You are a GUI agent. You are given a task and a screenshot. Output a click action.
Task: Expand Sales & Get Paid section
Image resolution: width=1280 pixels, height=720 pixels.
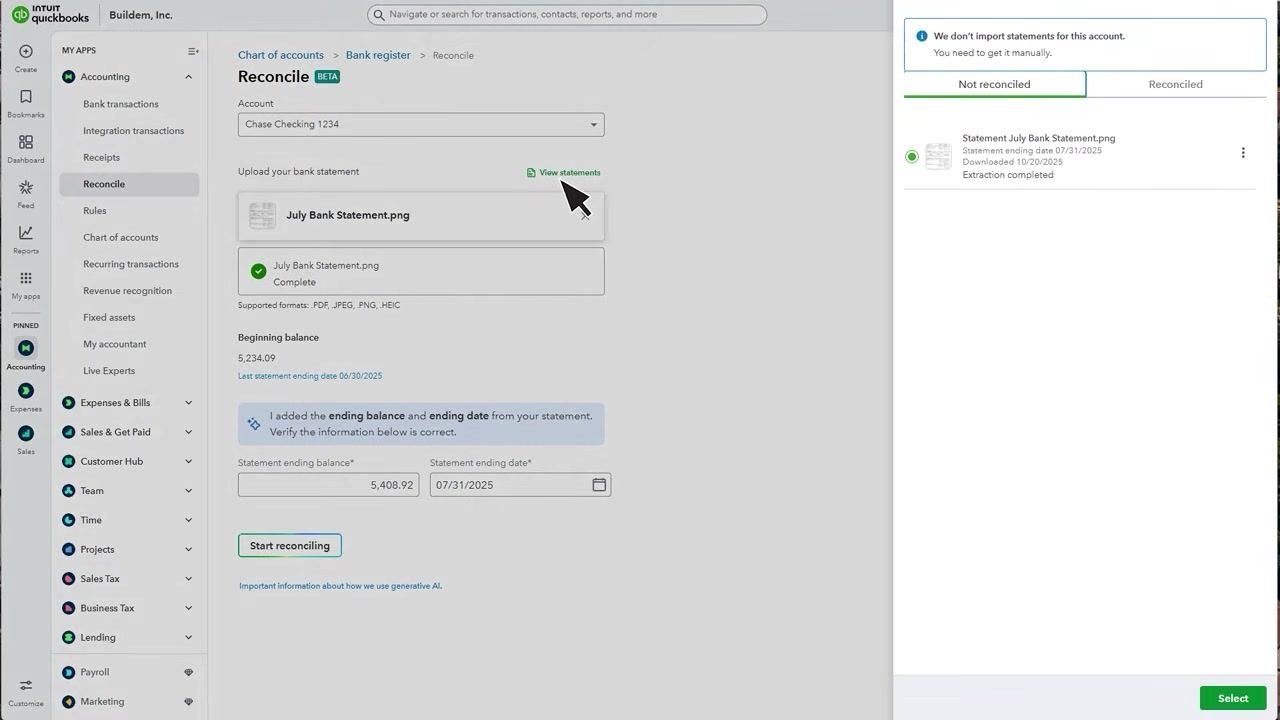(188, 432)
